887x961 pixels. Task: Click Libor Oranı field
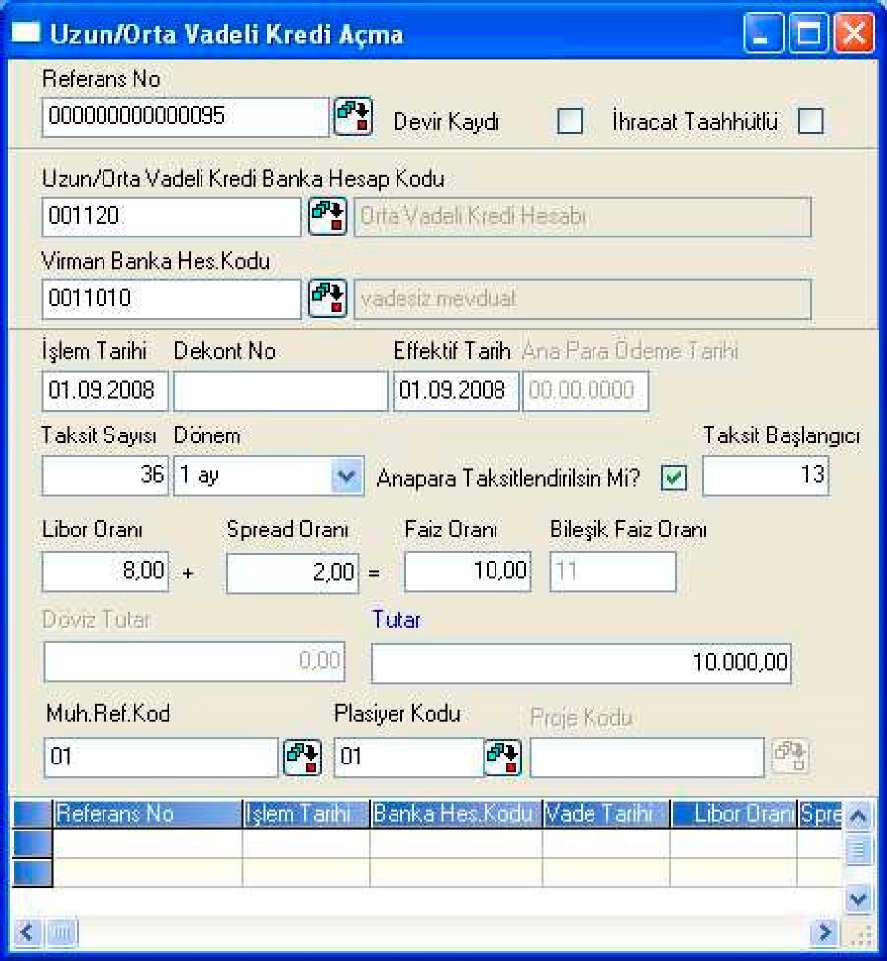point(105,571)
